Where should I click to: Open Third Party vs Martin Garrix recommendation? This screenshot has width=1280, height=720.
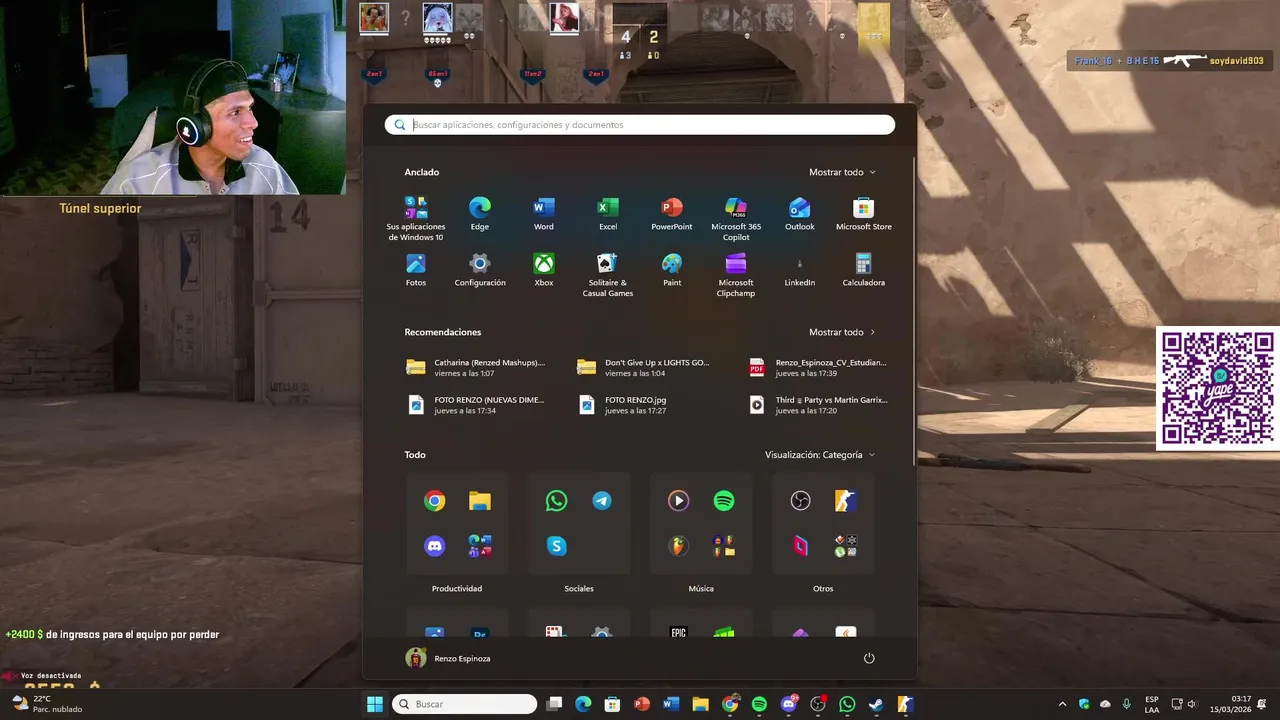tap(819, 405)
